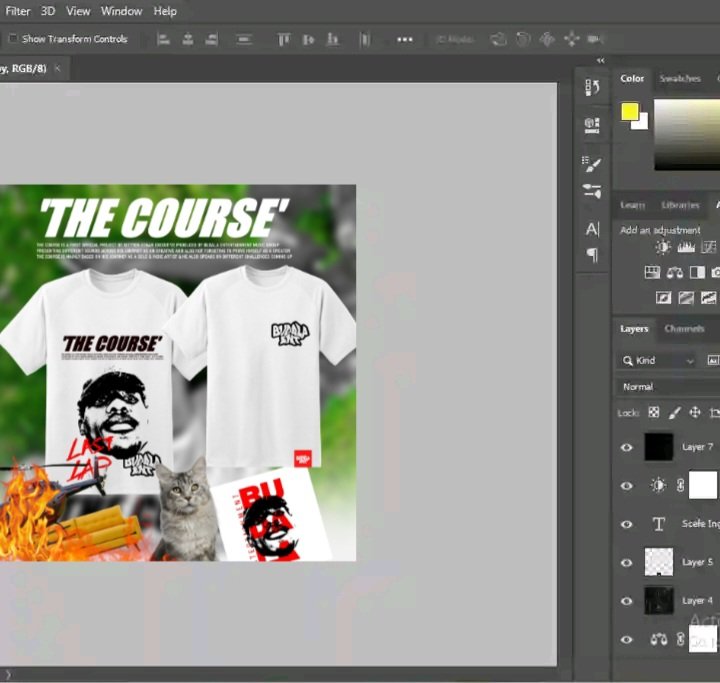Switch to the Learn tab
The width and height of the screenshot is (720, 683).
coord(632,205)
